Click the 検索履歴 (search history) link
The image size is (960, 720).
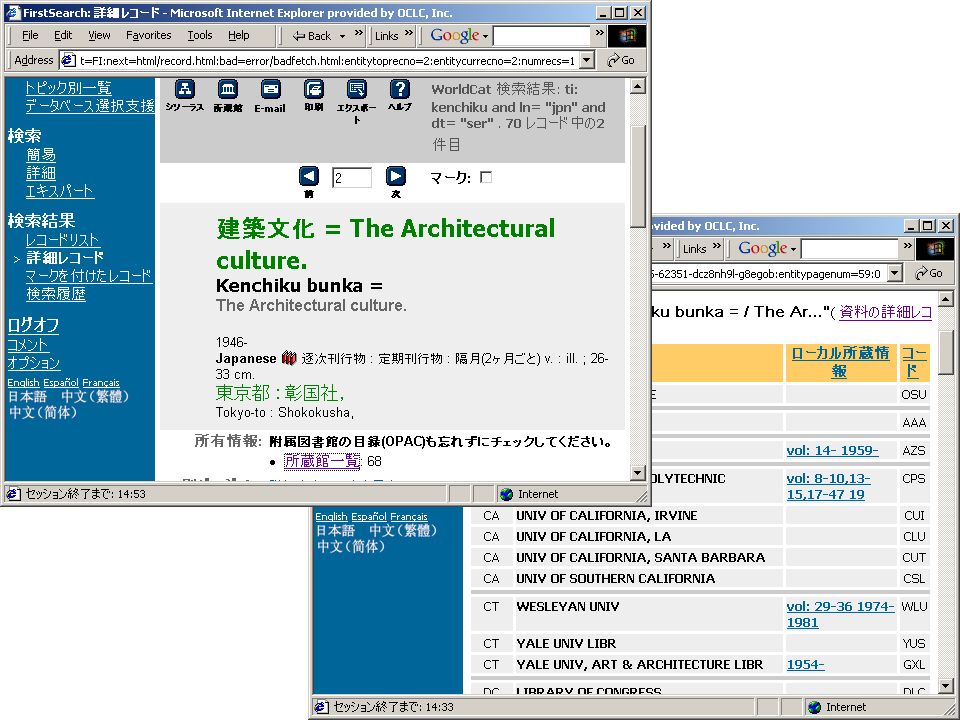pos(56,294)
